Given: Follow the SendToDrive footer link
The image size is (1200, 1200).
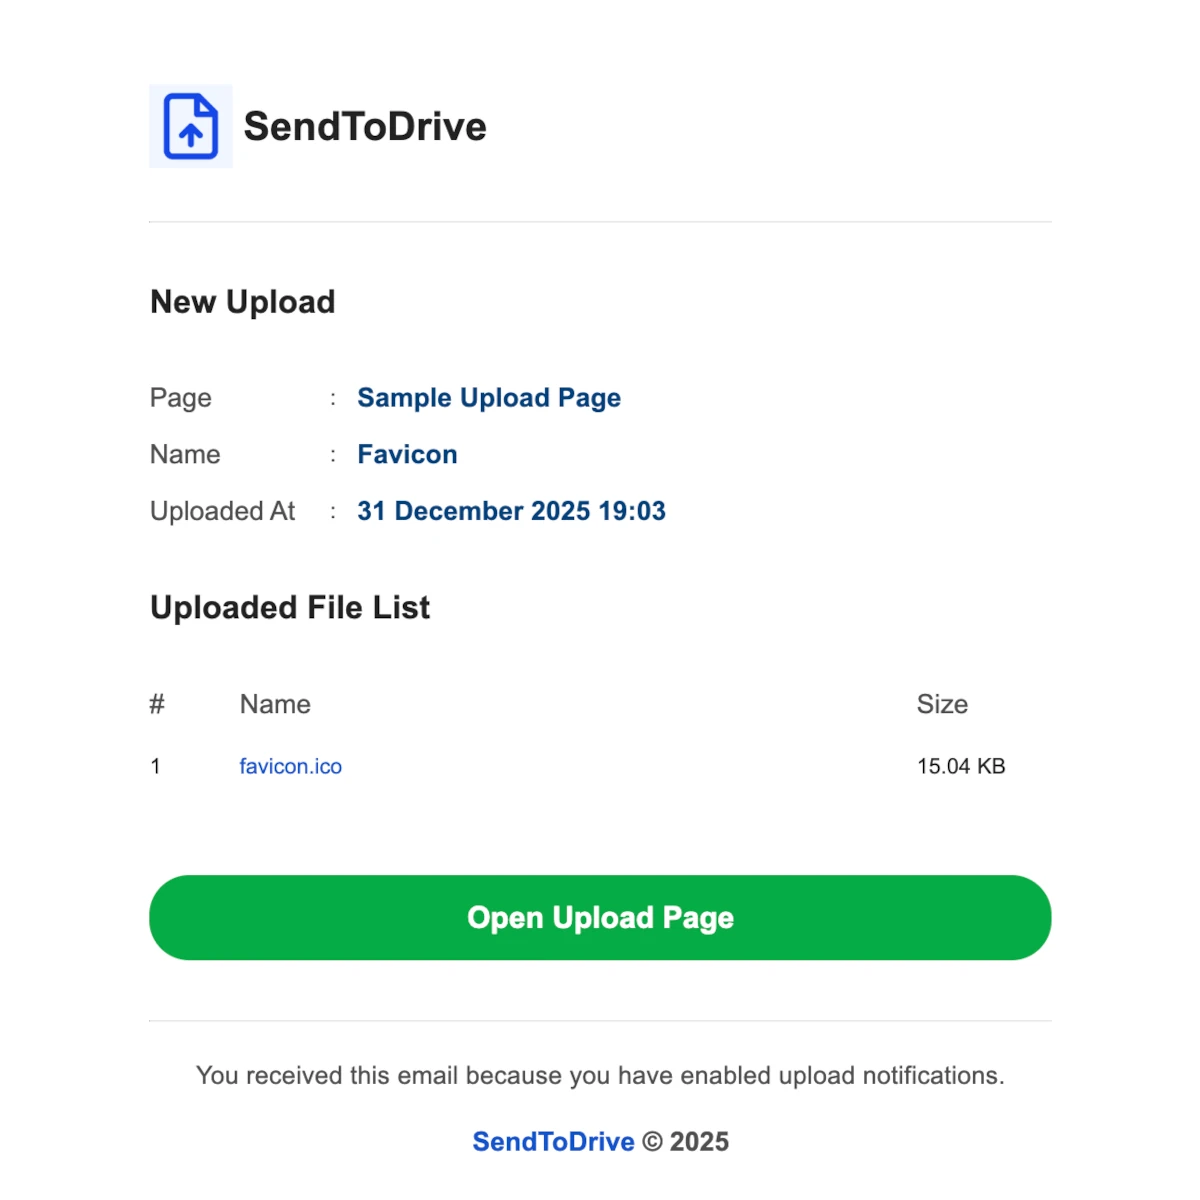Looking at the screenshot, I should click(553, 1142).
